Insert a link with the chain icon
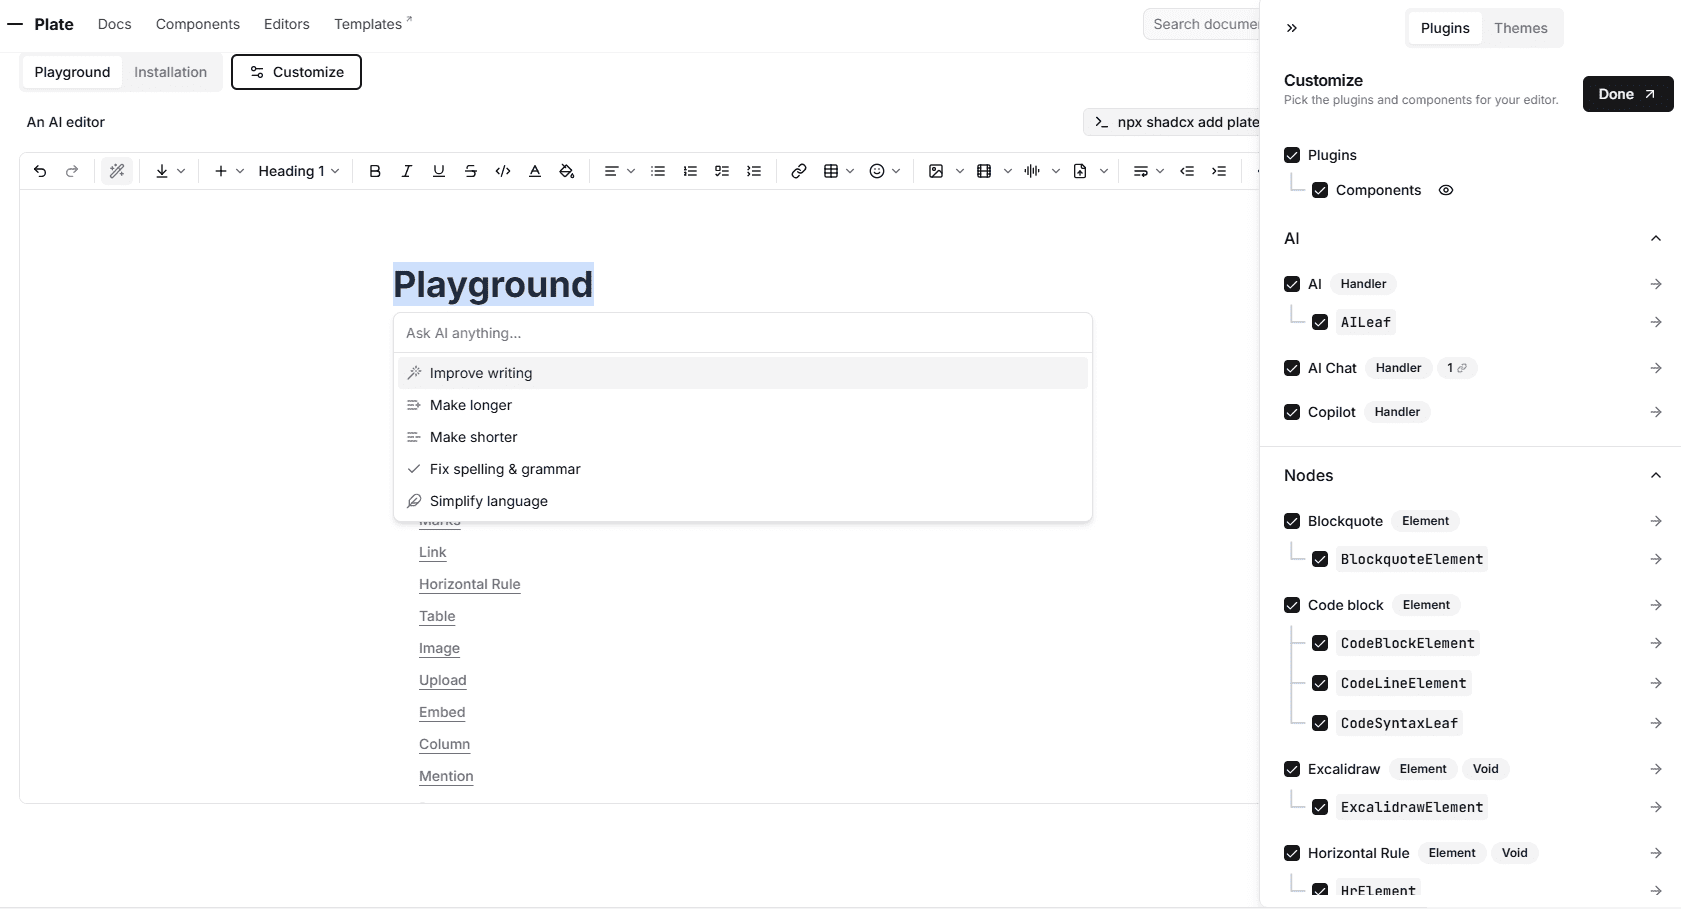 click(x=799, y=171)
